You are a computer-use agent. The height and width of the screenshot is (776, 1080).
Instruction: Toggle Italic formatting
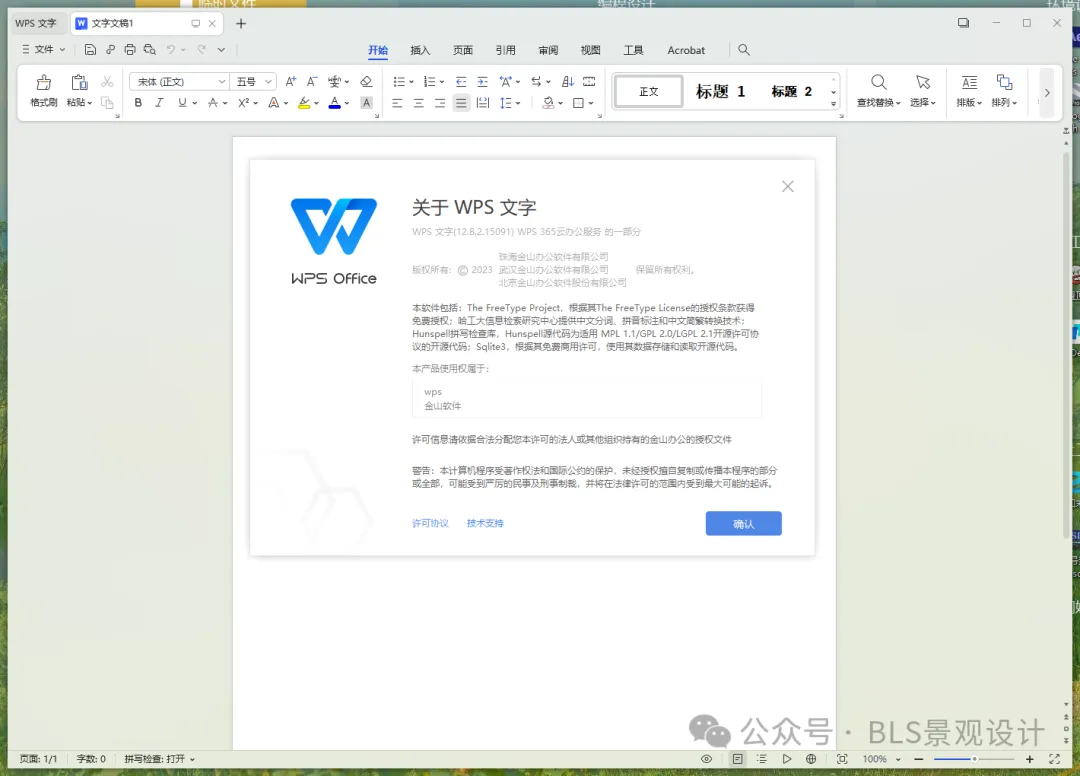click(159, 103)
